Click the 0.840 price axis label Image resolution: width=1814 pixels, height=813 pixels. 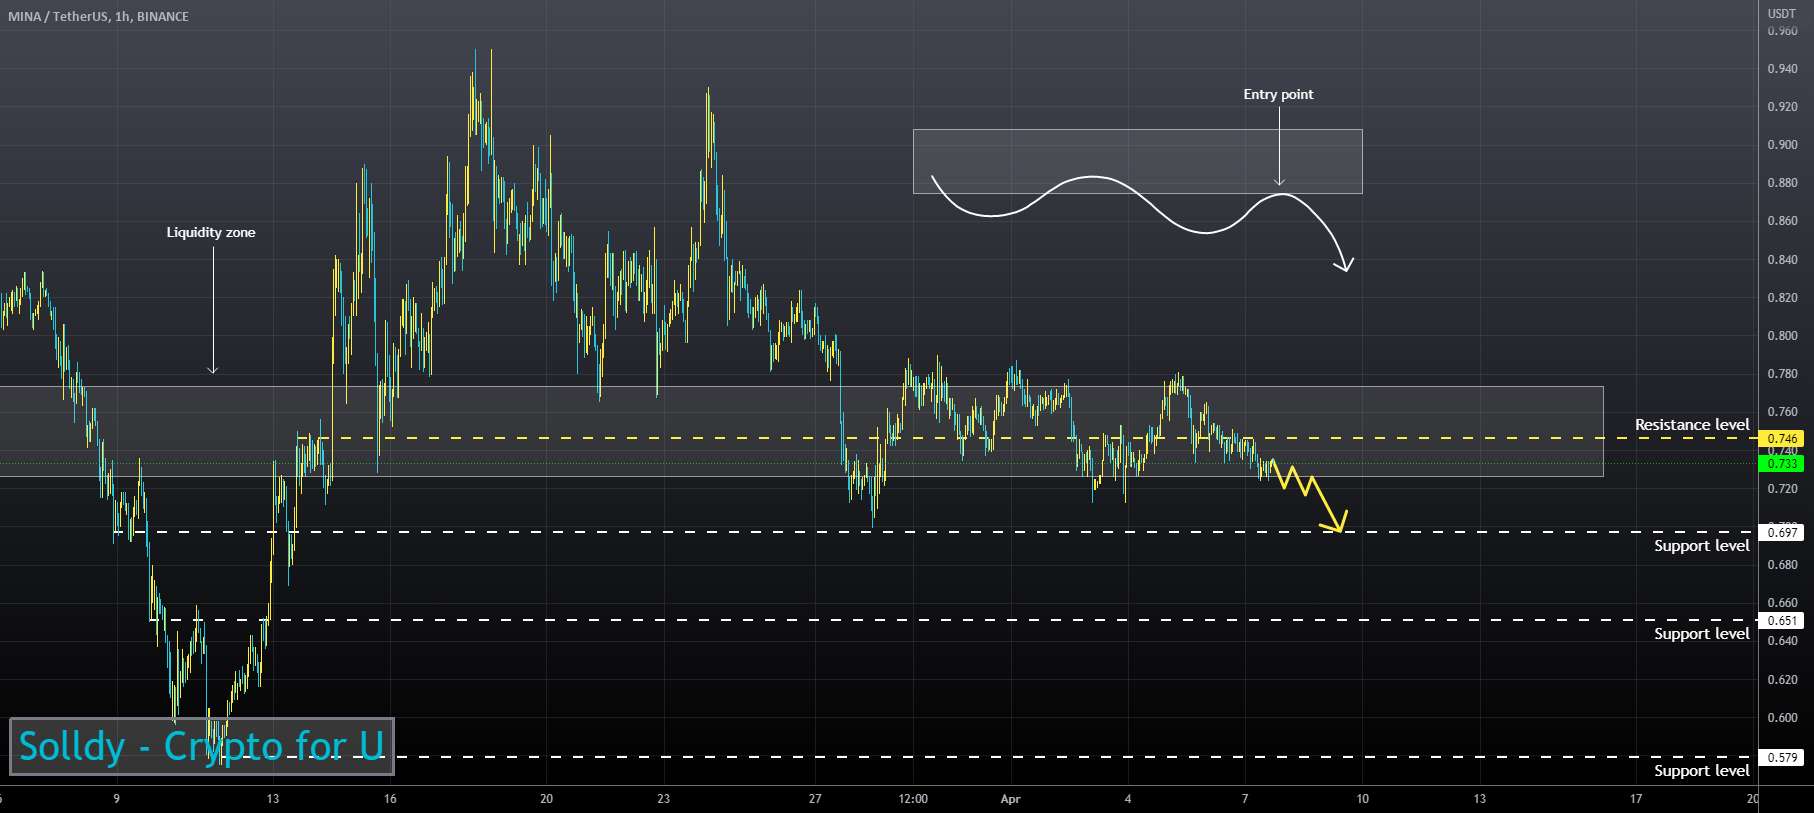1782,260
